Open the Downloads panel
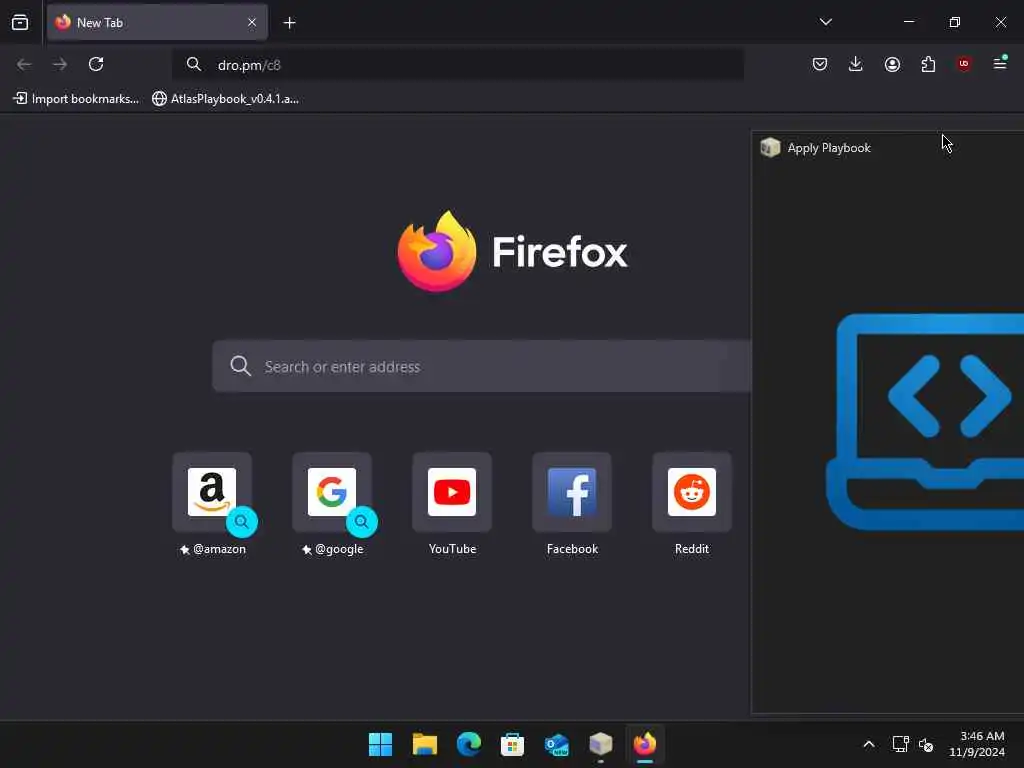The width and height of the screenshot is (1024, 768). [856, 64]
